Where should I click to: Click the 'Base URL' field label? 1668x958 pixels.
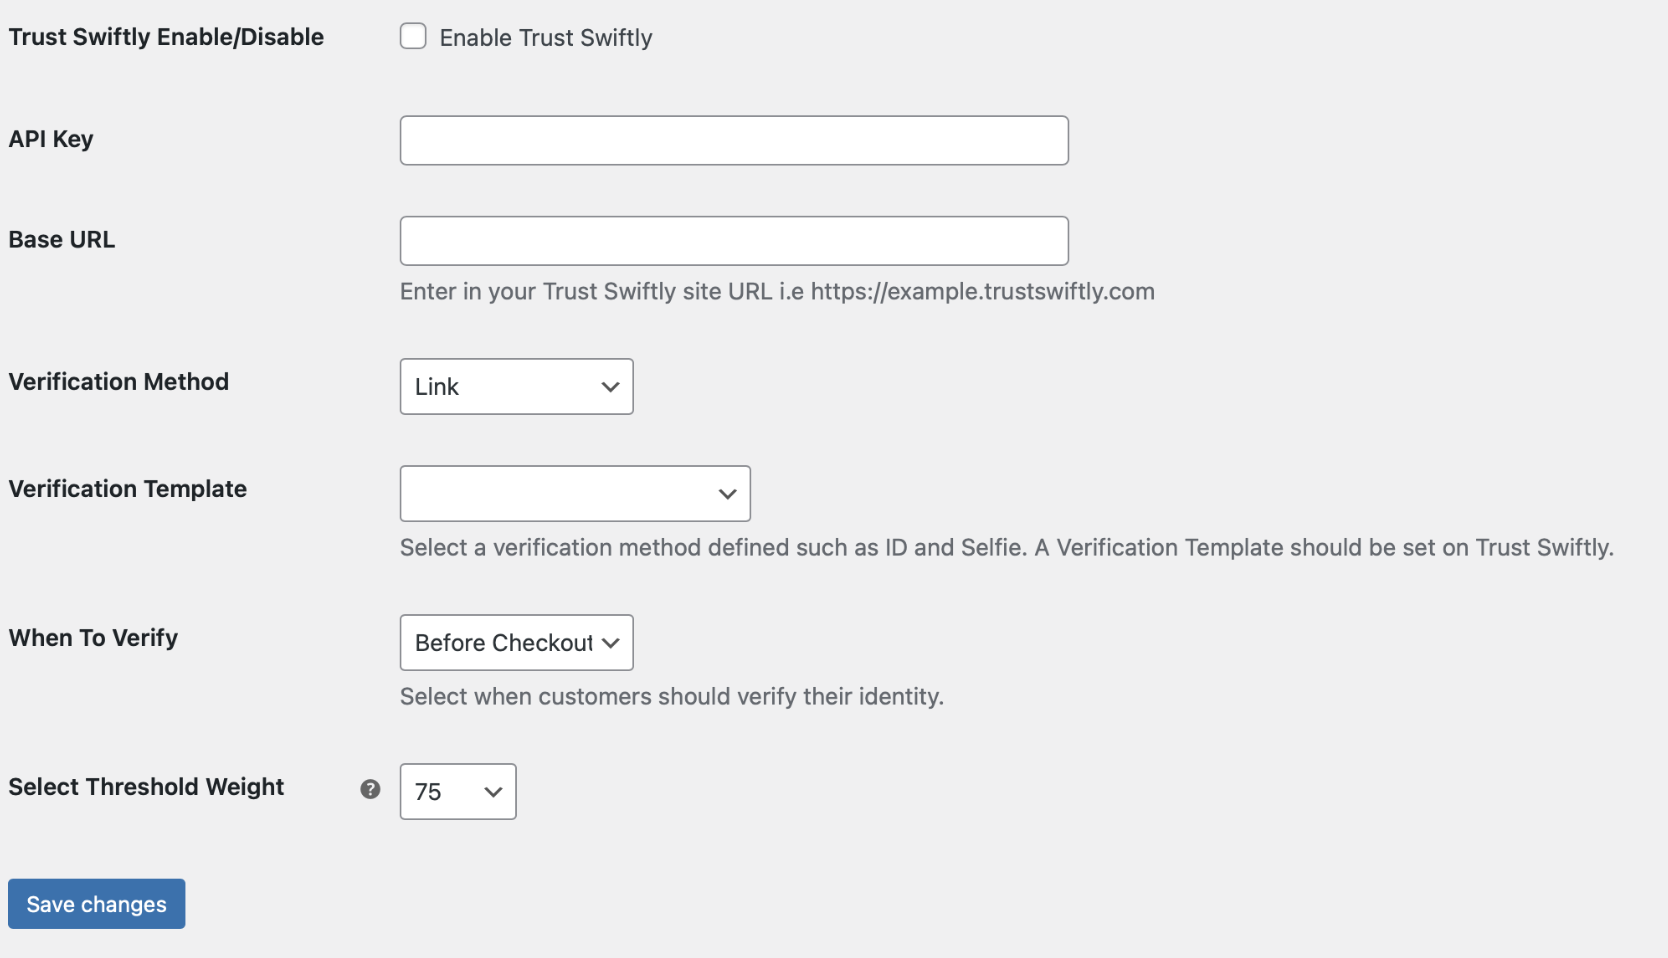[62, 240]
